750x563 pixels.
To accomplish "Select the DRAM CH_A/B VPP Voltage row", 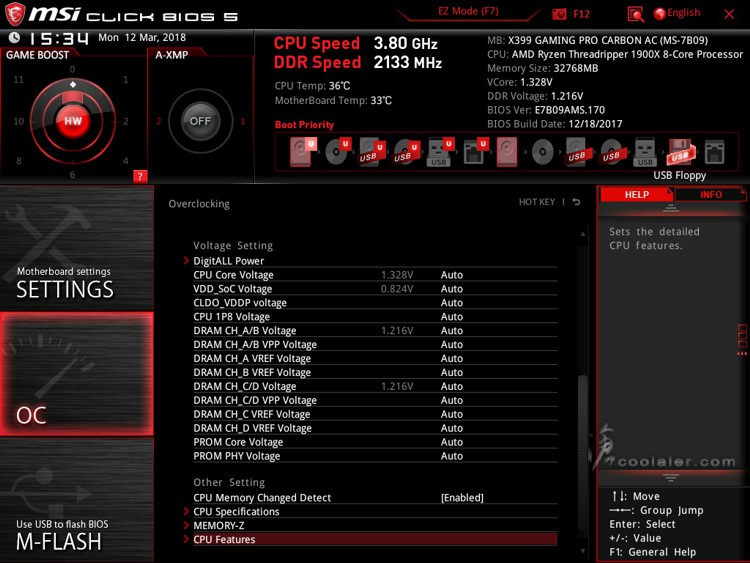I will tap(375, 344).
